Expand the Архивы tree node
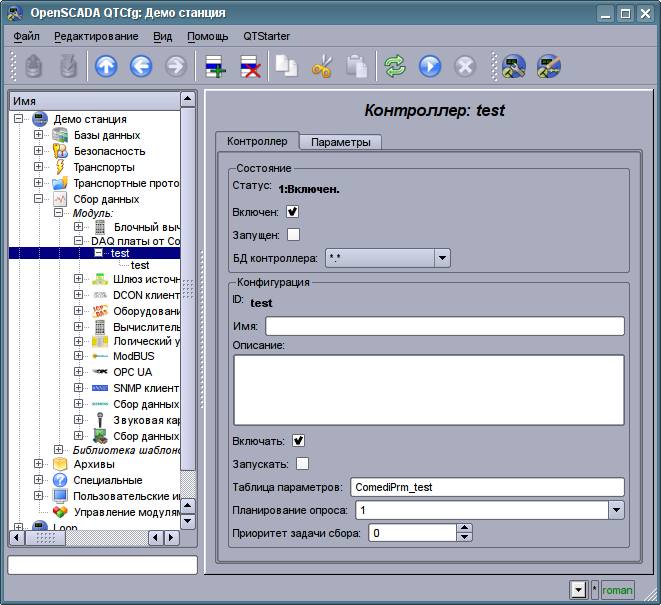 point(38,464)
